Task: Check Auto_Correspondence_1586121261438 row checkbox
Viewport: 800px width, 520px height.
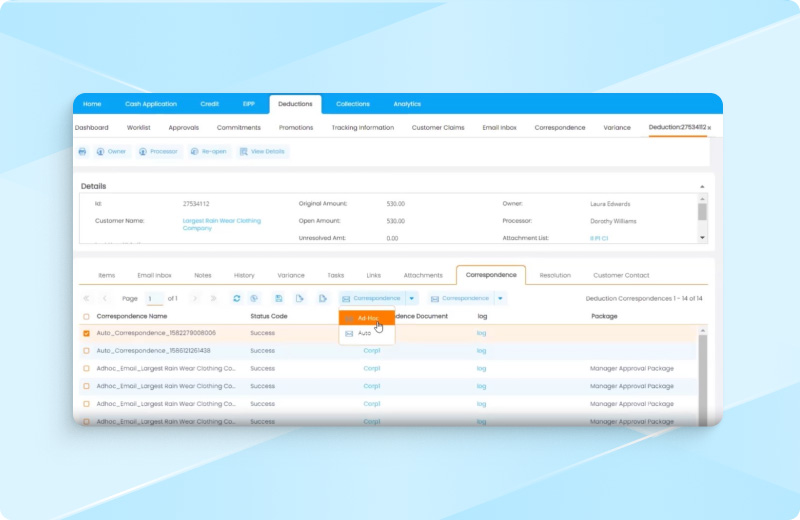Action: 86,351
